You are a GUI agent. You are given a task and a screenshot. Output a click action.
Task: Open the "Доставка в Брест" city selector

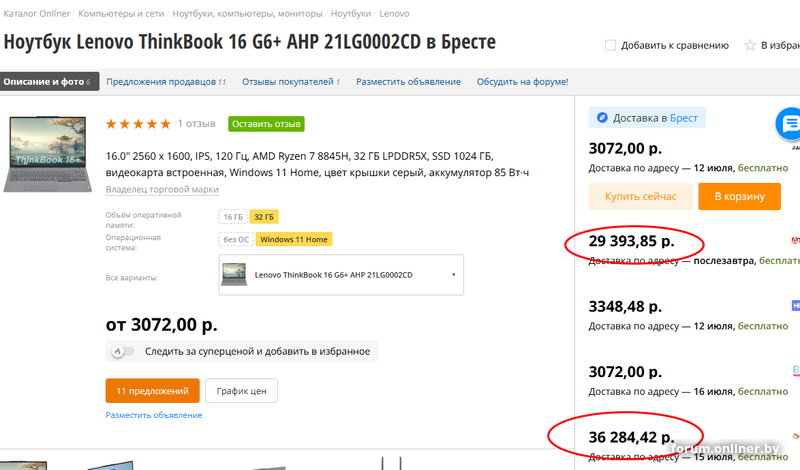tap(648, 118)
